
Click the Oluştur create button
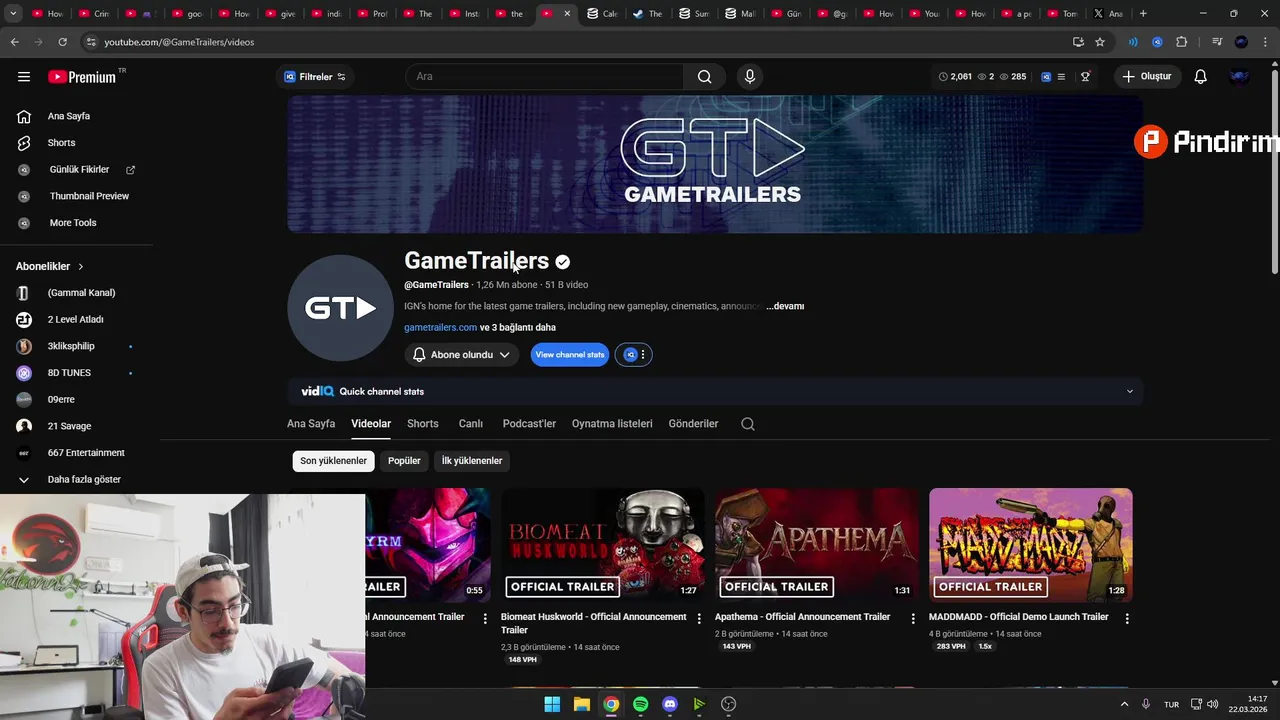pyautogui.click(x=1146, y=77)
